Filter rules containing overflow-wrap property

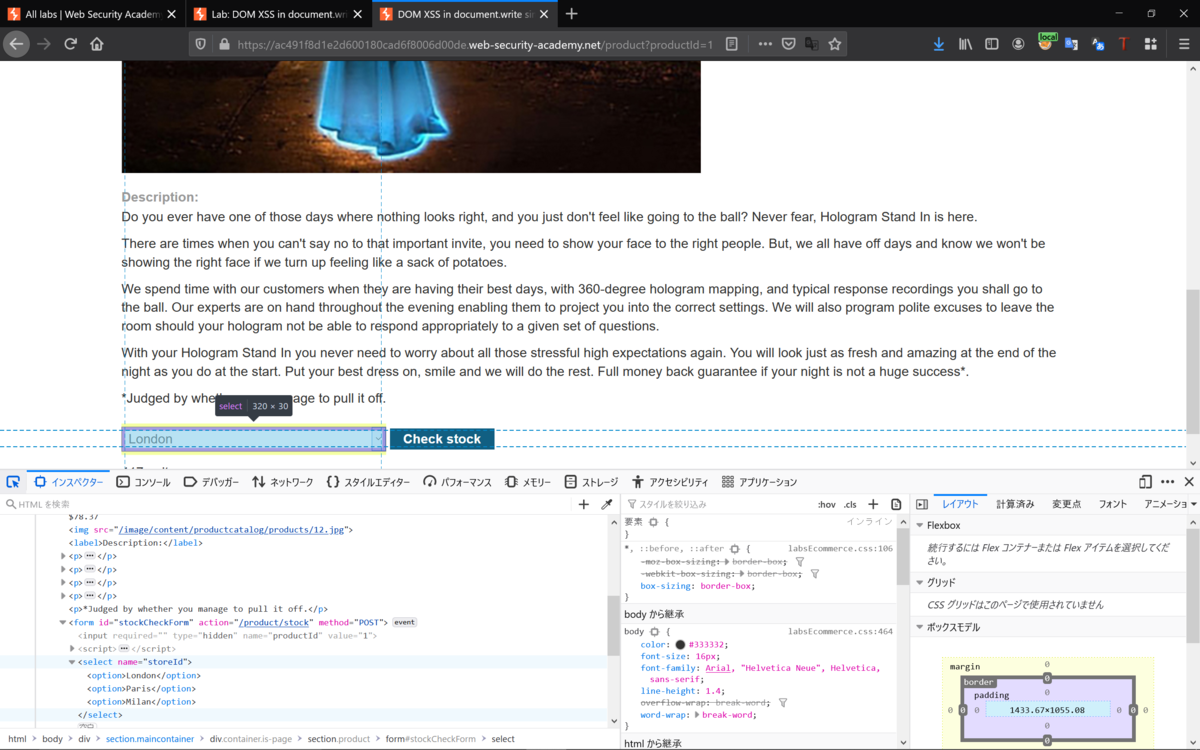[783, 703]
